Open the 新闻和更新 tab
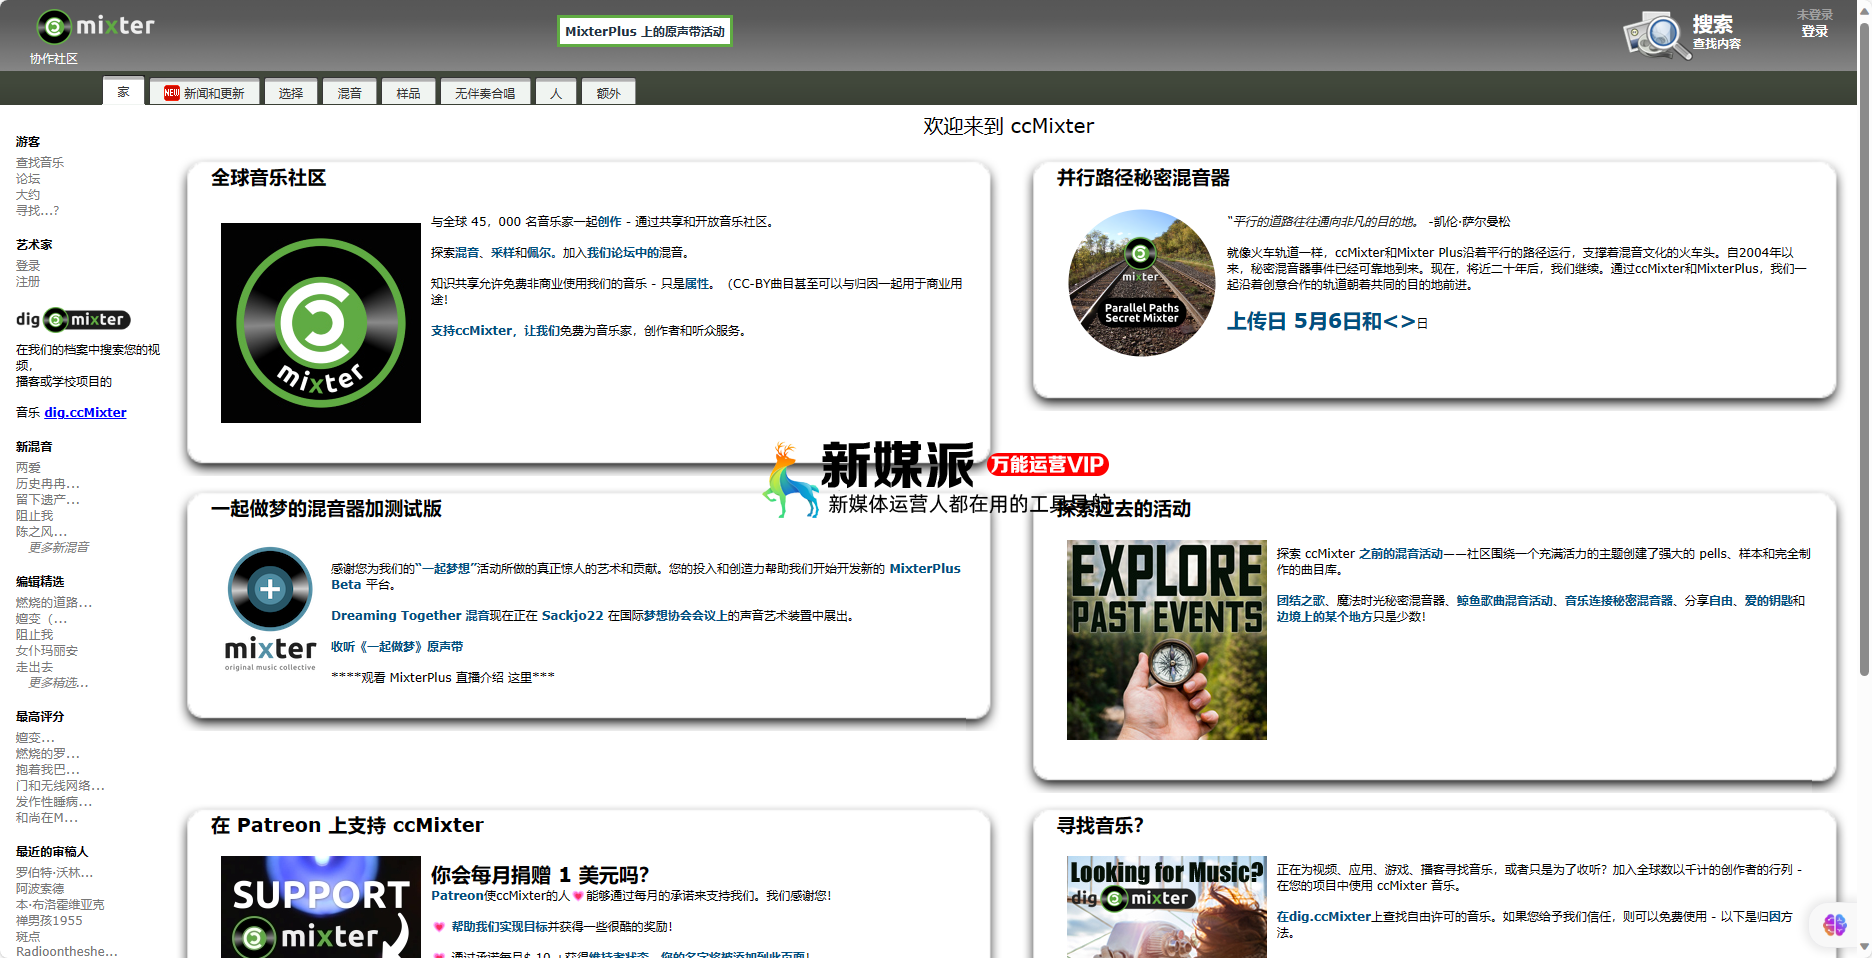Viewport: 1872px width, 958px height. pos(205,93)
